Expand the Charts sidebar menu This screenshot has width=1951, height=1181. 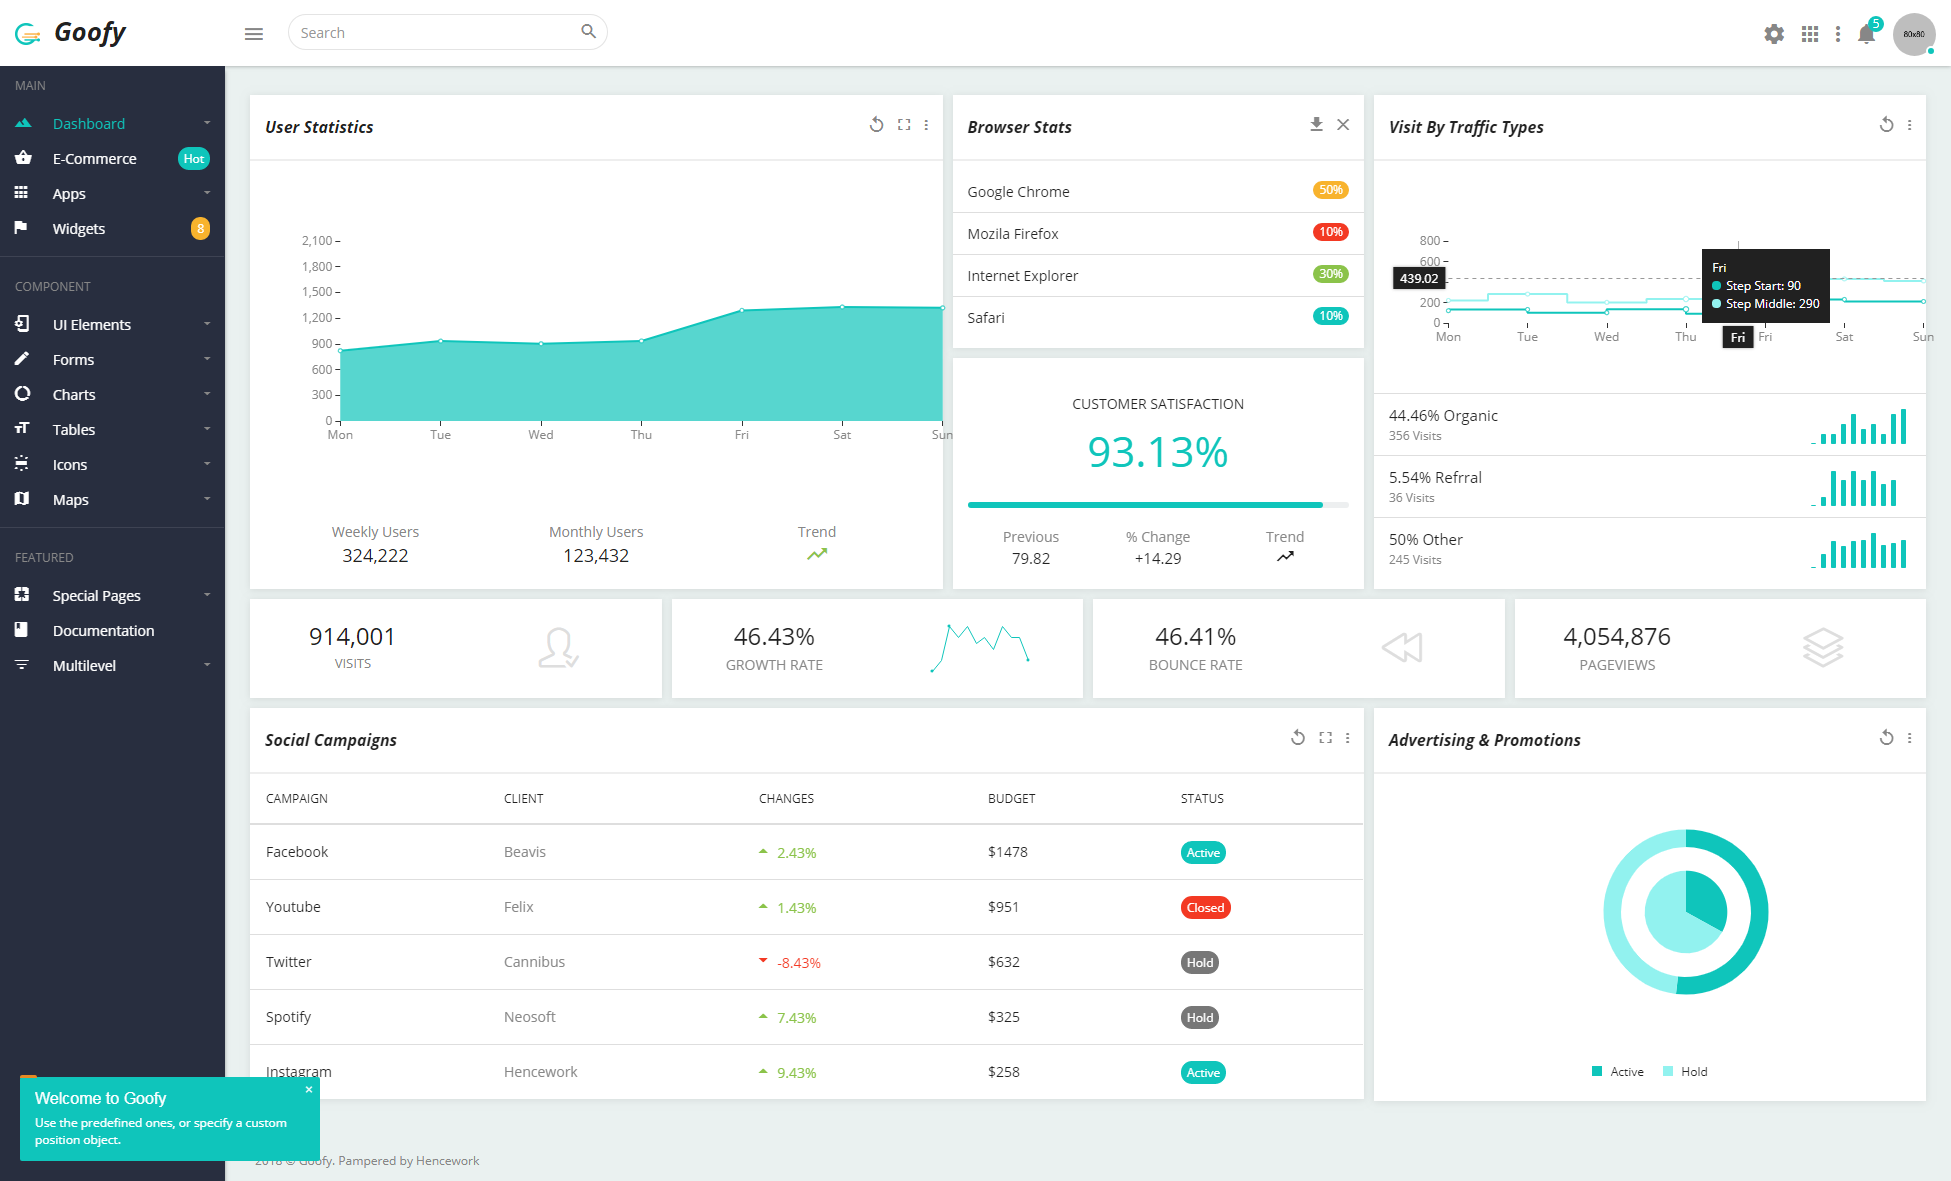[112, 394]
